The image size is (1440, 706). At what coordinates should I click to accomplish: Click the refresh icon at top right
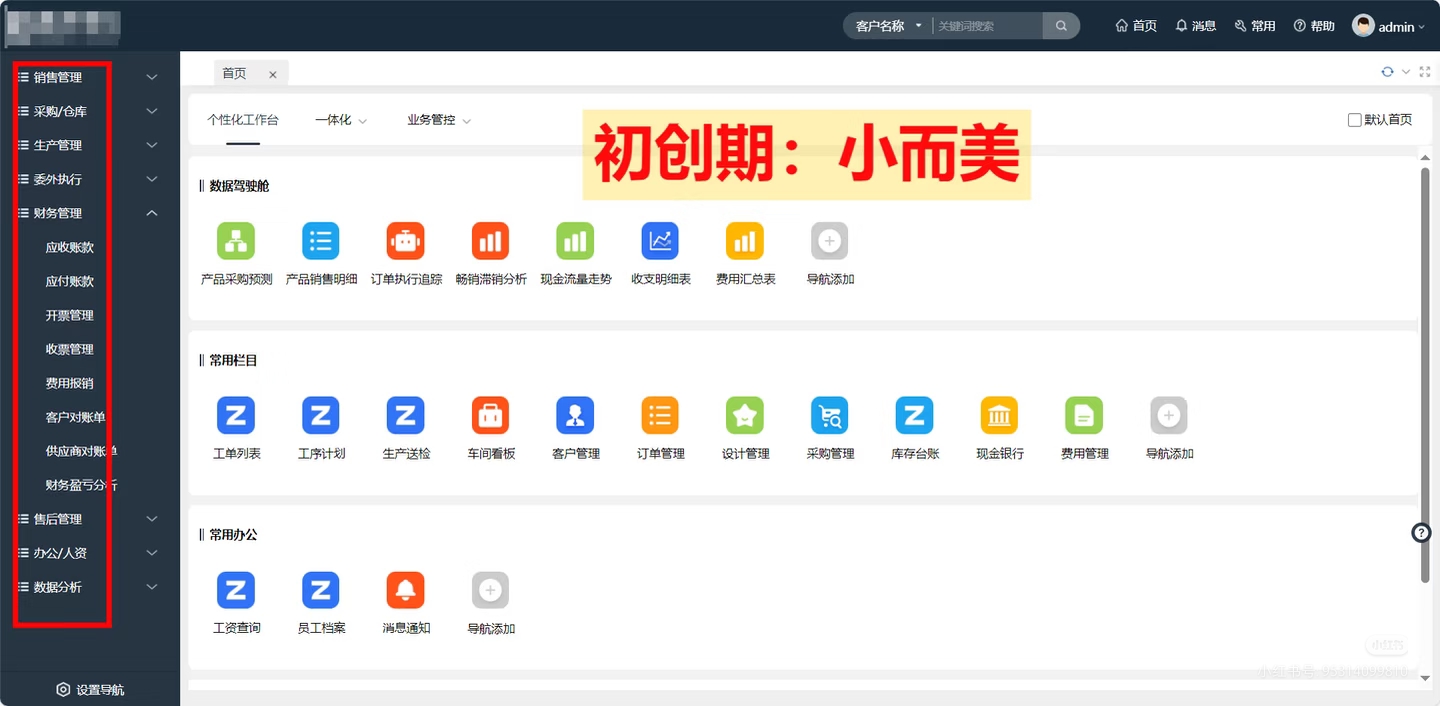pos(1387,72)
